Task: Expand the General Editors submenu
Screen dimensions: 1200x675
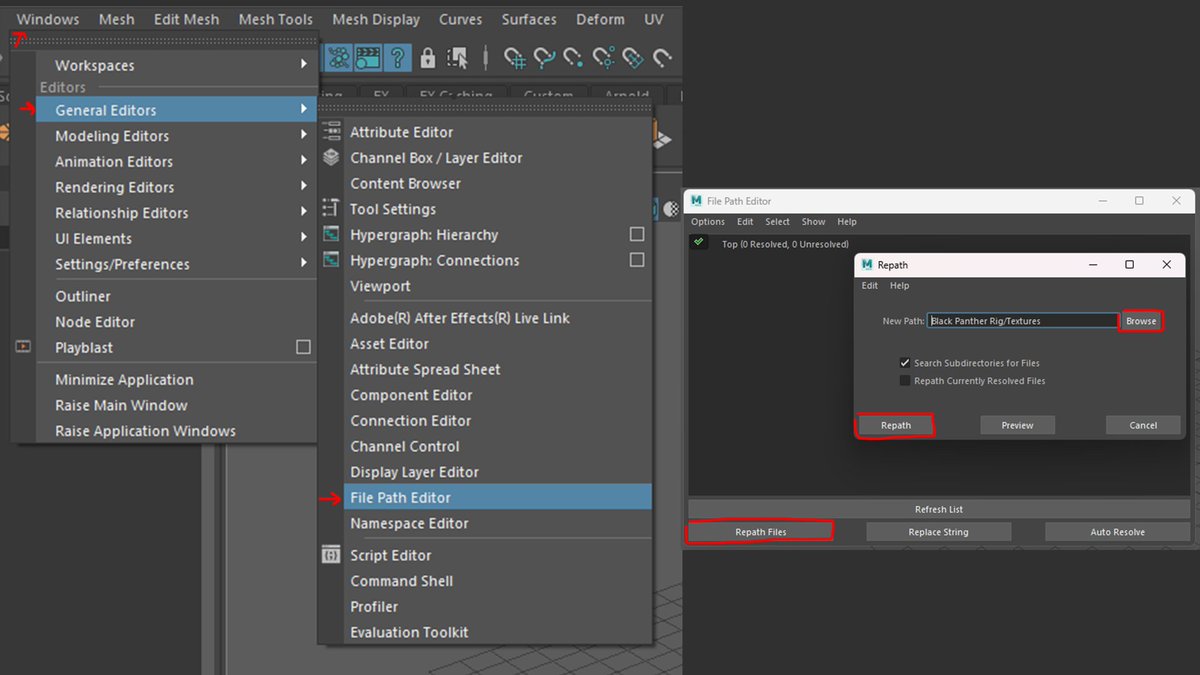Action: click(x=304, y=110)
